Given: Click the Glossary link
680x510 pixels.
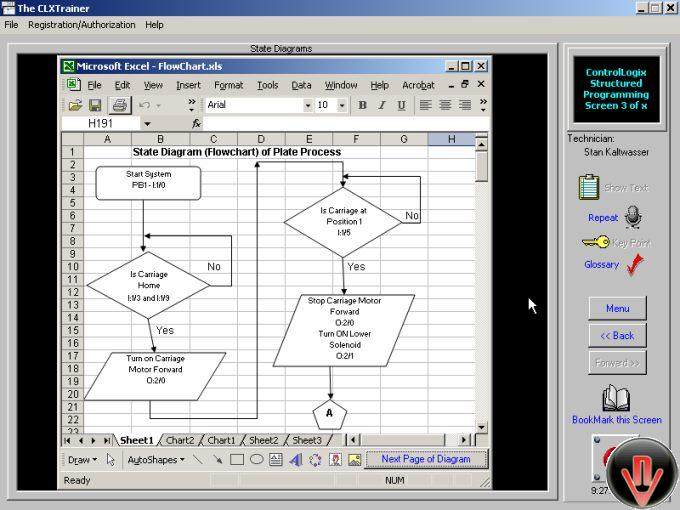Looking at the screenshot, I should [602, 264].
